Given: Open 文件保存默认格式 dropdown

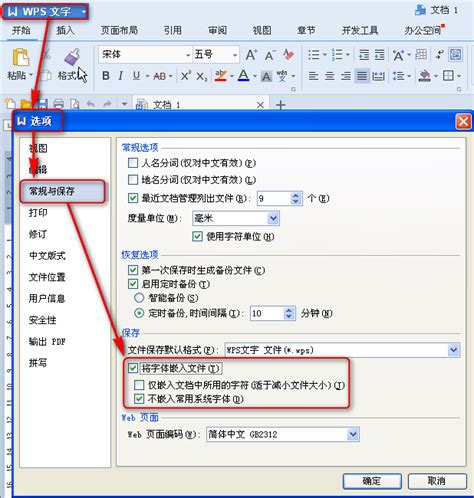Looking at the screenshot, I should [453, 350].
